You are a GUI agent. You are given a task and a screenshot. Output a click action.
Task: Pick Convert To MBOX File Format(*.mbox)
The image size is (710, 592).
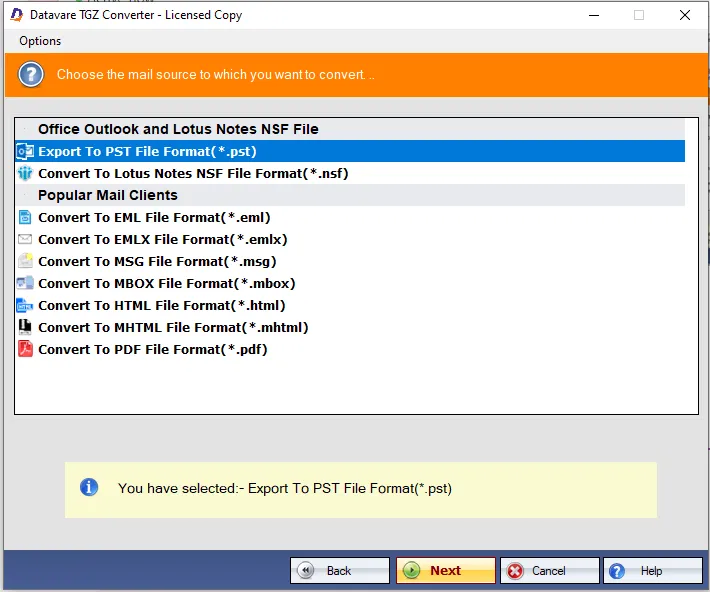pos(350,284)
